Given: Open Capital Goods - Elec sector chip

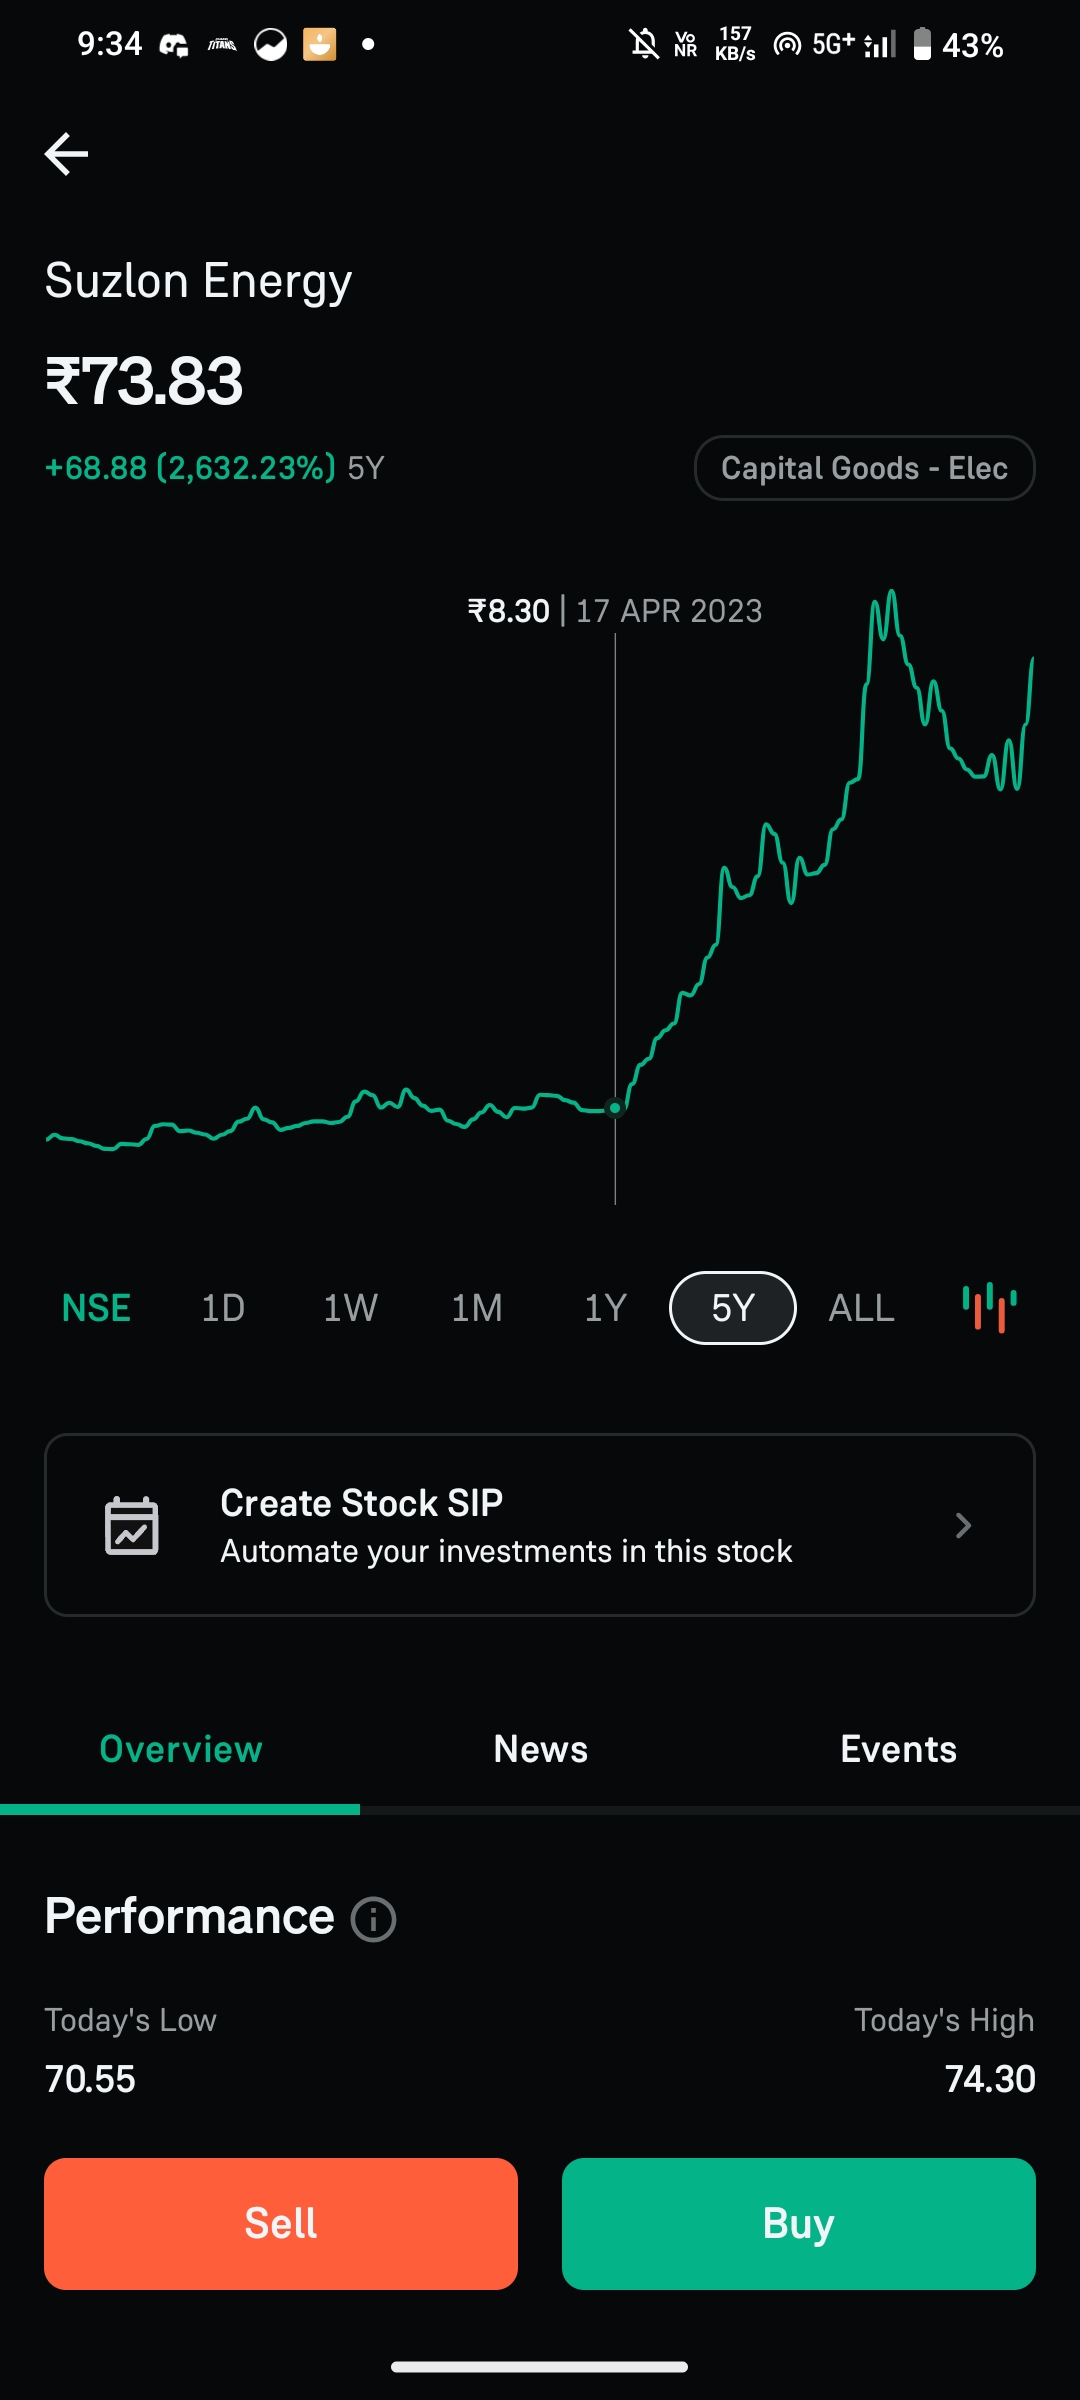Looking at the screenshot, I should [x=864, y=468].
